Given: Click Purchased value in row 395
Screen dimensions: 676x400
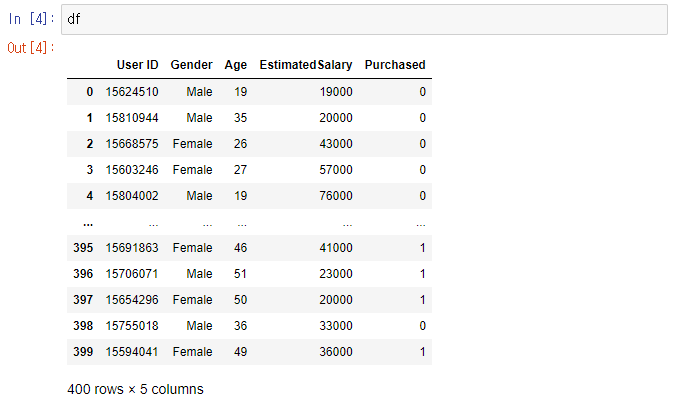Looking at the screenshot, I should pos(422,248).
